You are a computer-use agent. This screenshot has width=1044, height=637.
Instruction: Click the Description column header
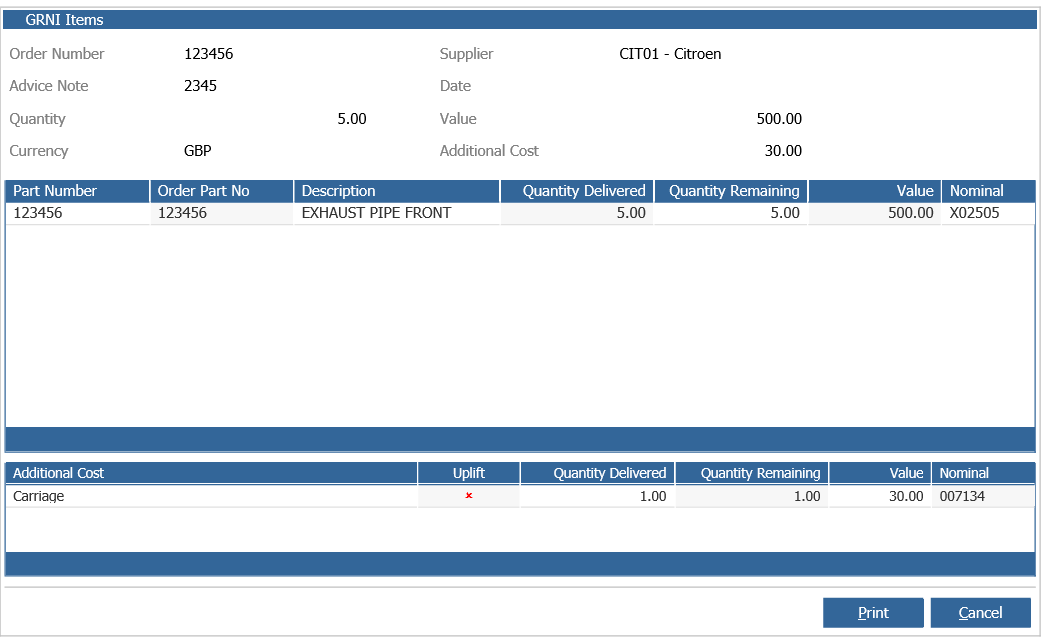397,191
